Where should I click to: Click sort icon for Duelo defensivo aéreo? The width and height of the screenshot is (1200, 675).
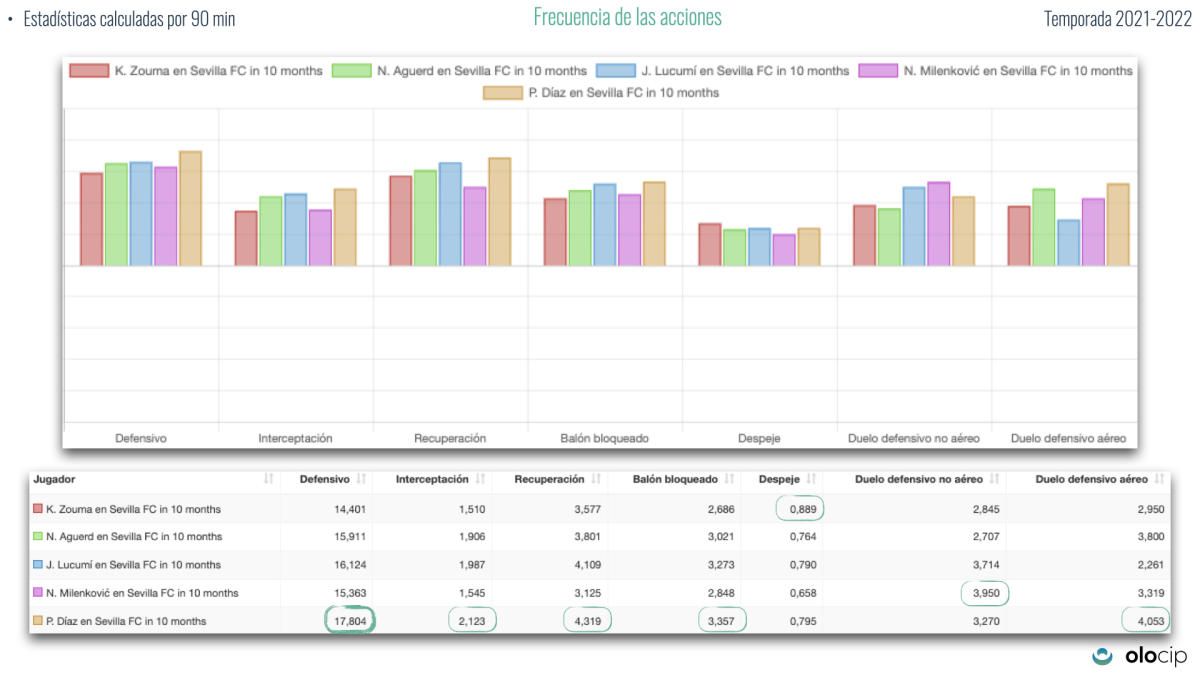point(1160,480)
